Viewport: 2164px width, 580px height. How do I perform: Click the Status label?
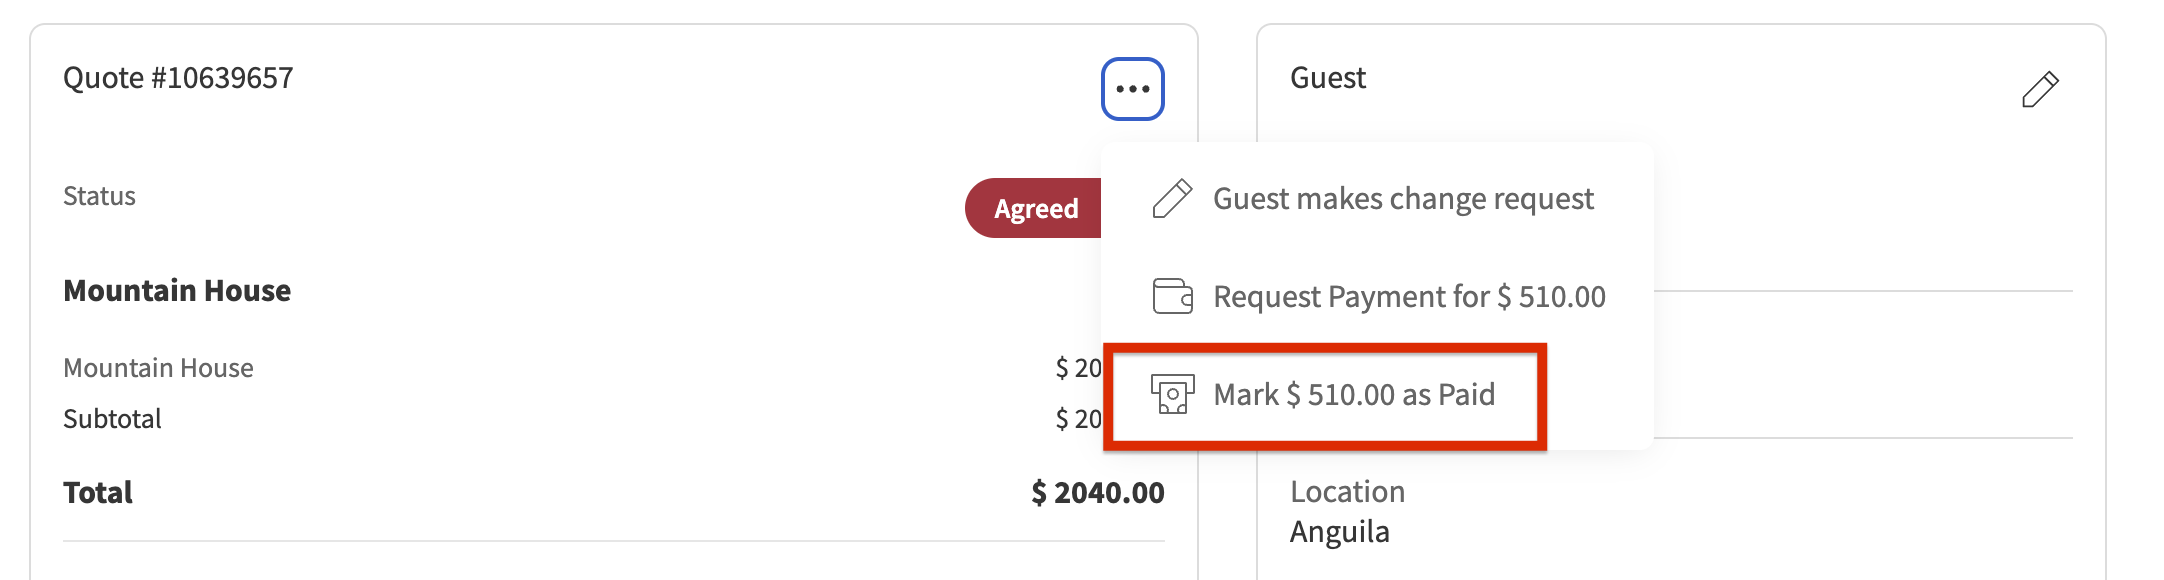[x=99, y=196]
